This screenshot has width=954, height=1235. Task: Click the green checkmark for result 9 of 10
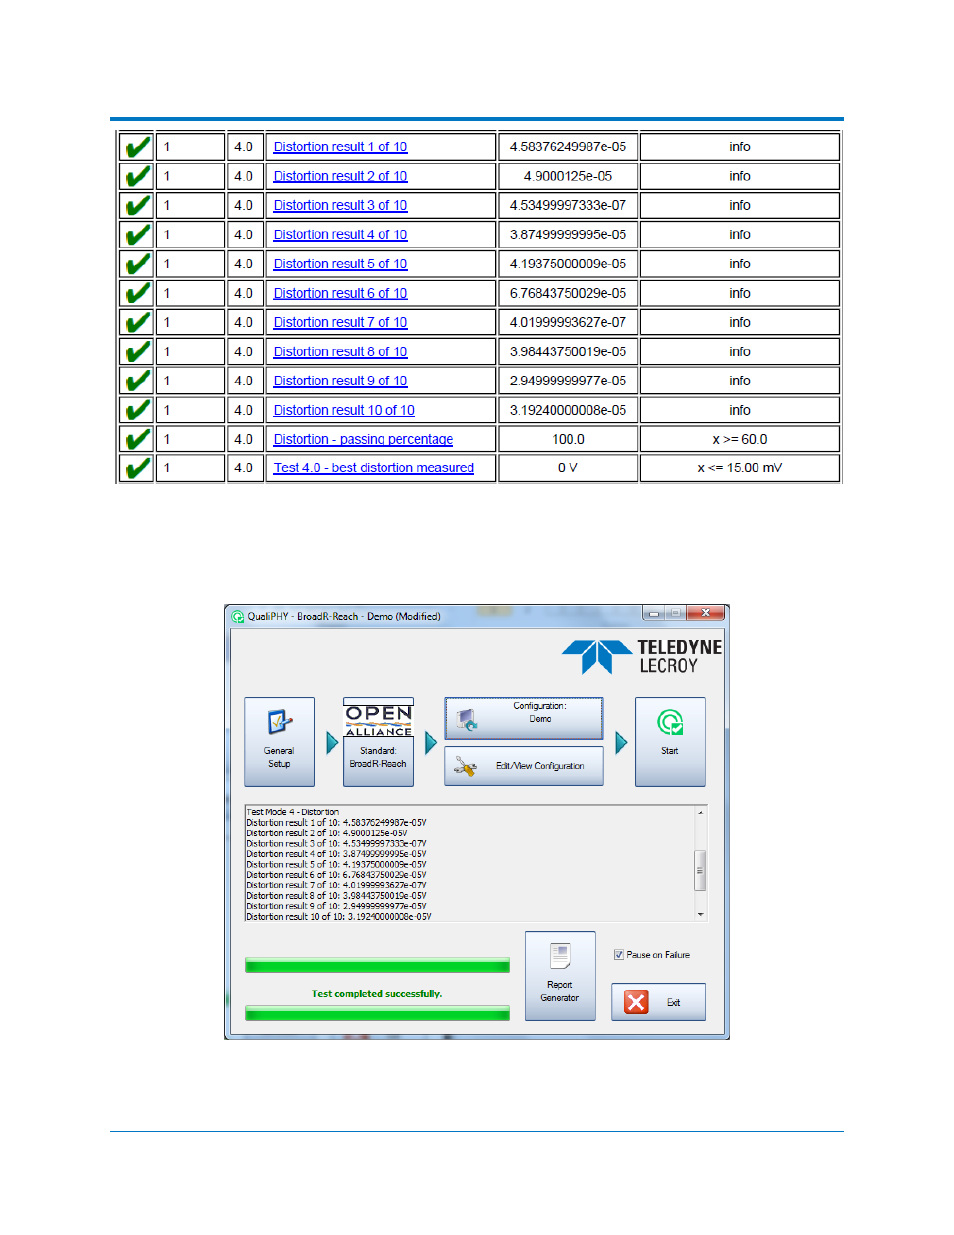click(x=137, y=381)
